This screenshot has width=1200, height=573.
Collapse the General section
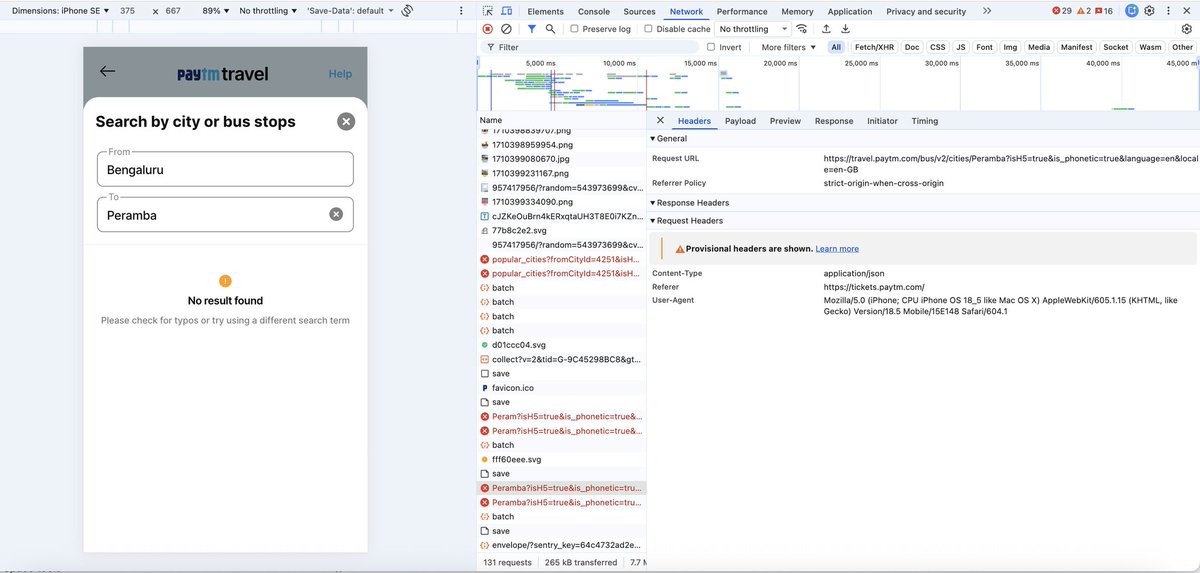(669, 139)
